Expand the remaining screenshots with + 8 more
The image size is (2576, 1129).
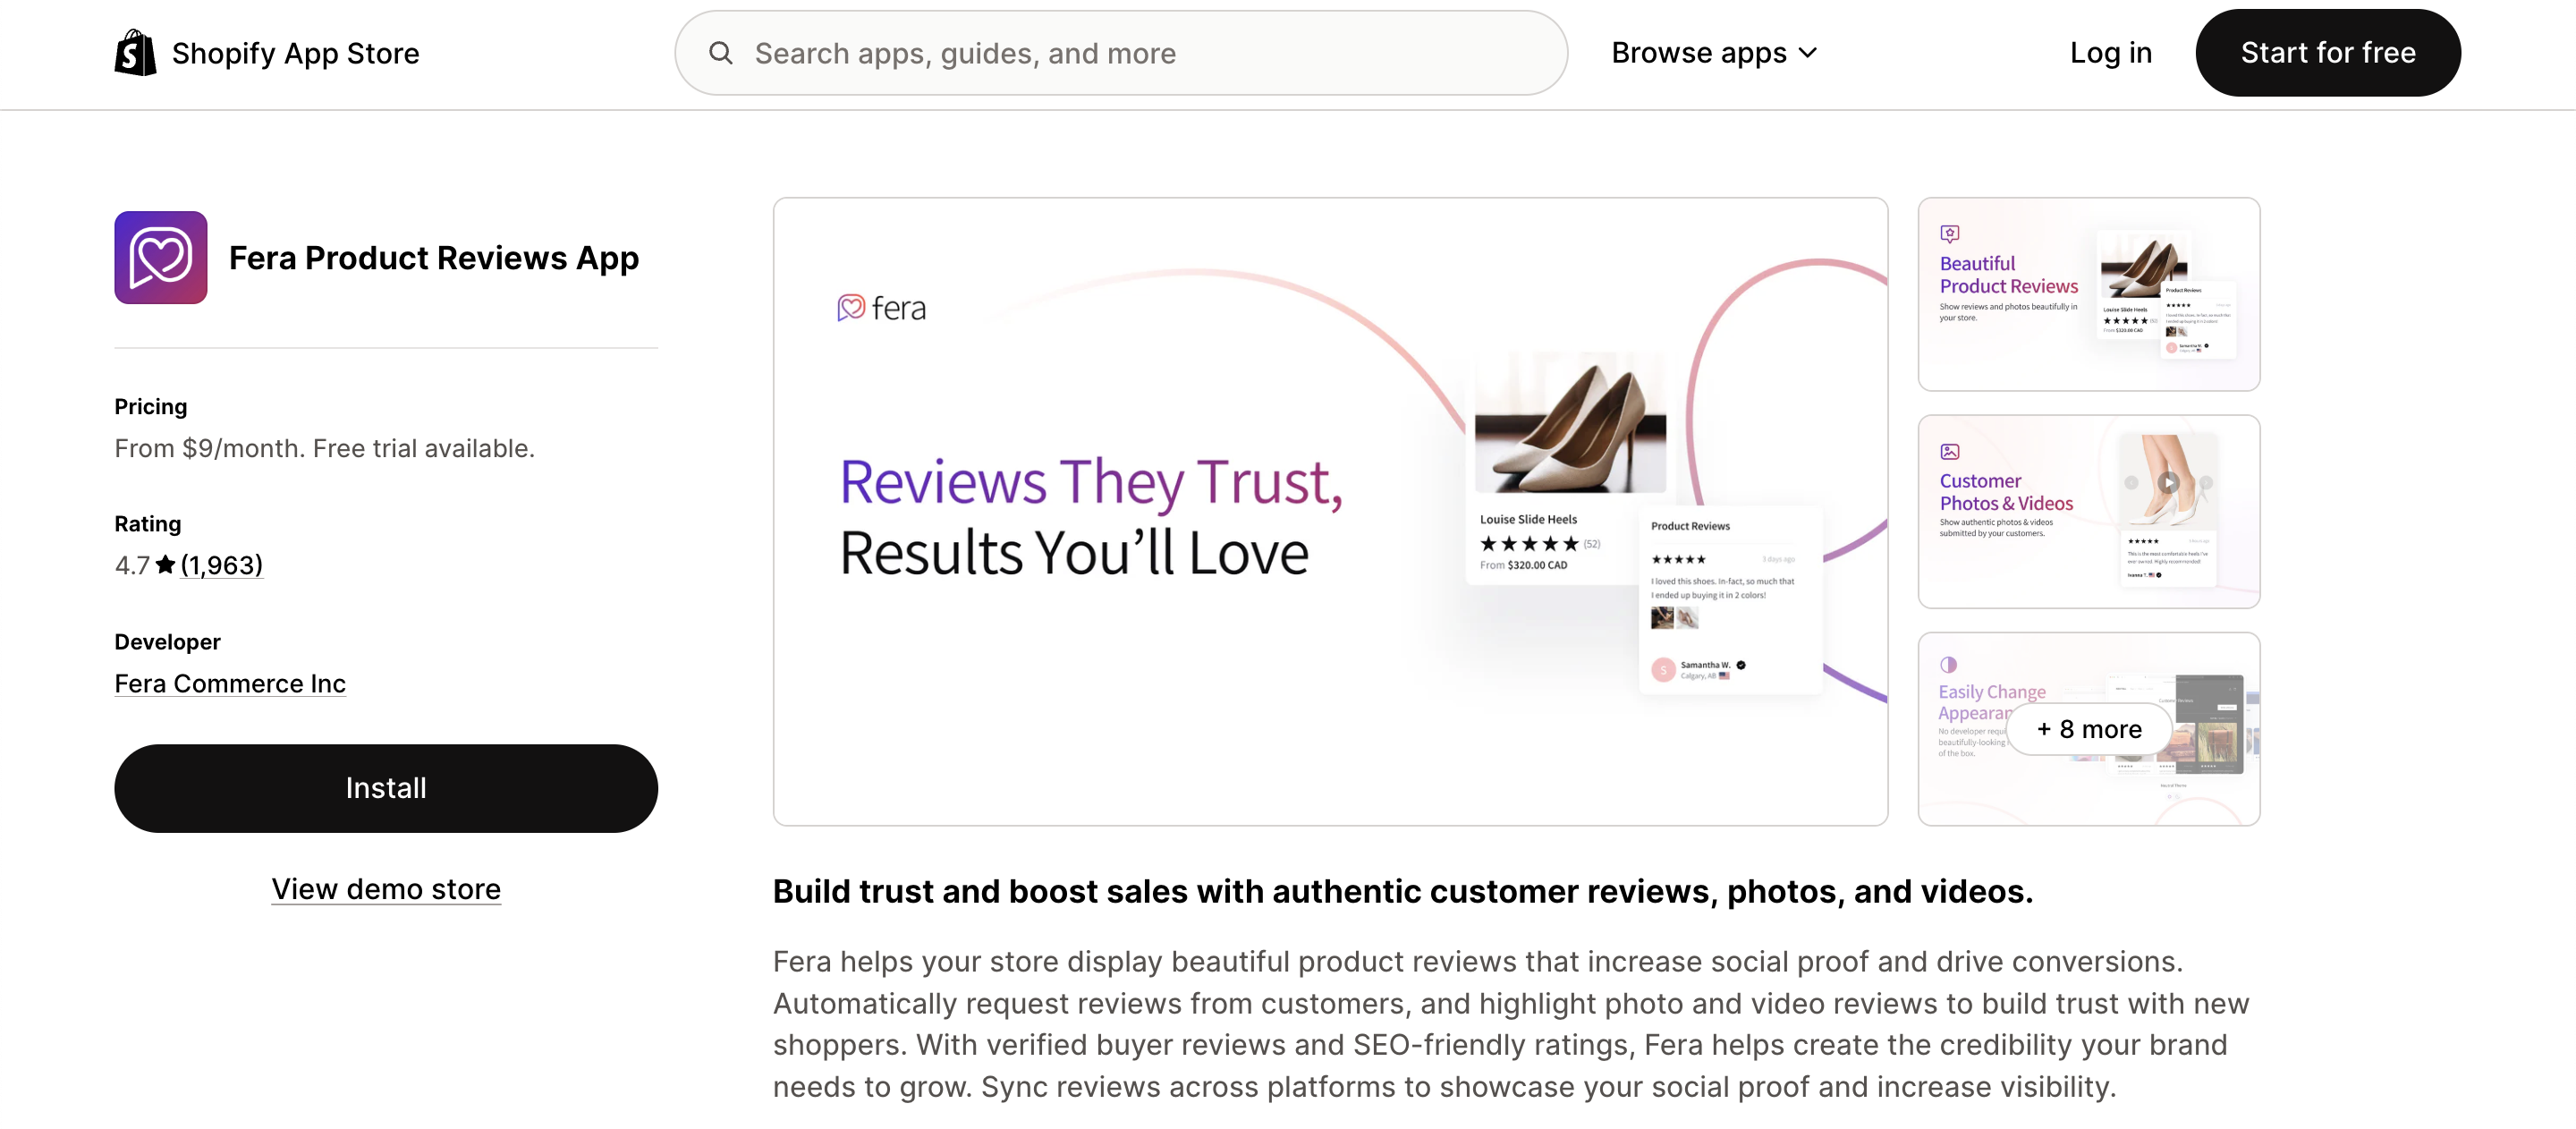2087,729
